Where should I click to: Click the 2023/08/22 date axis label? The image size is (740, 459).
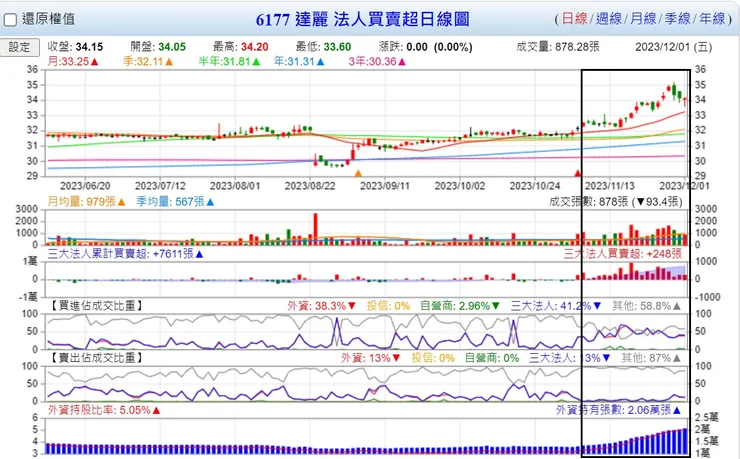click(310, 185)
